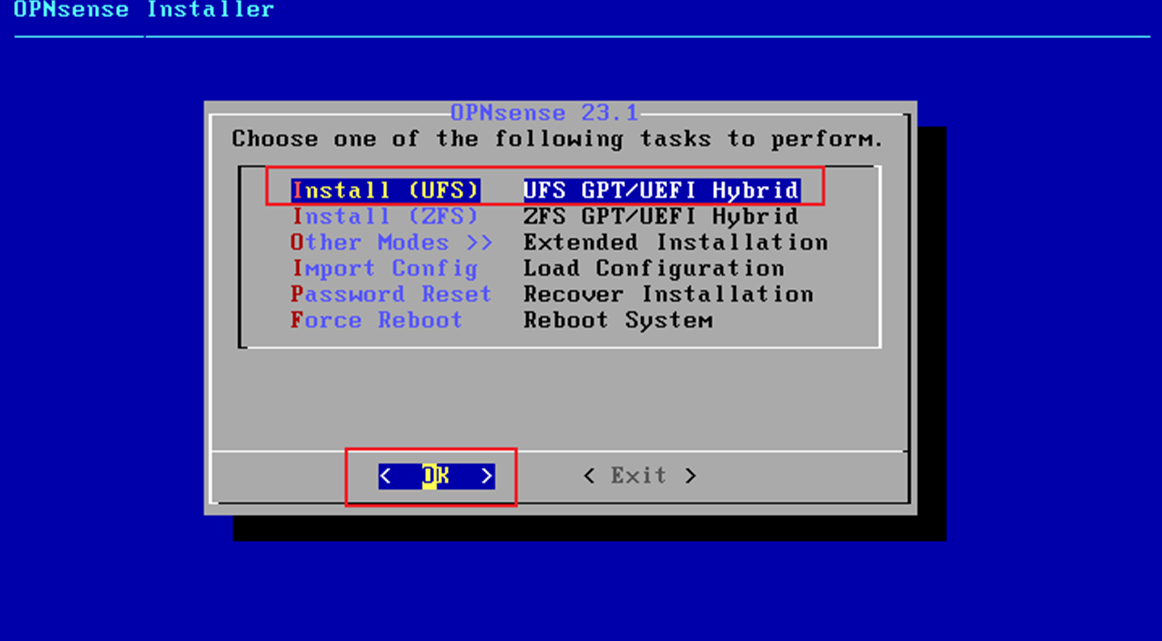Click the left angle bracket of Exit
The height and width of the screenshot is (641, 1162).
pyautogui.click(x=589, y=476)
